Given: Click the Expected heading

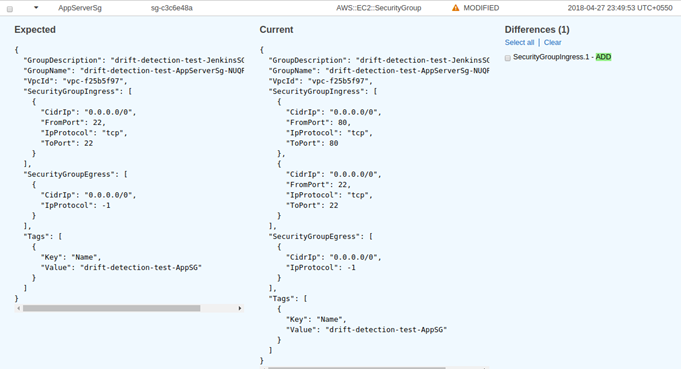Looking at the screenshot, I should [x=35, y=30].
